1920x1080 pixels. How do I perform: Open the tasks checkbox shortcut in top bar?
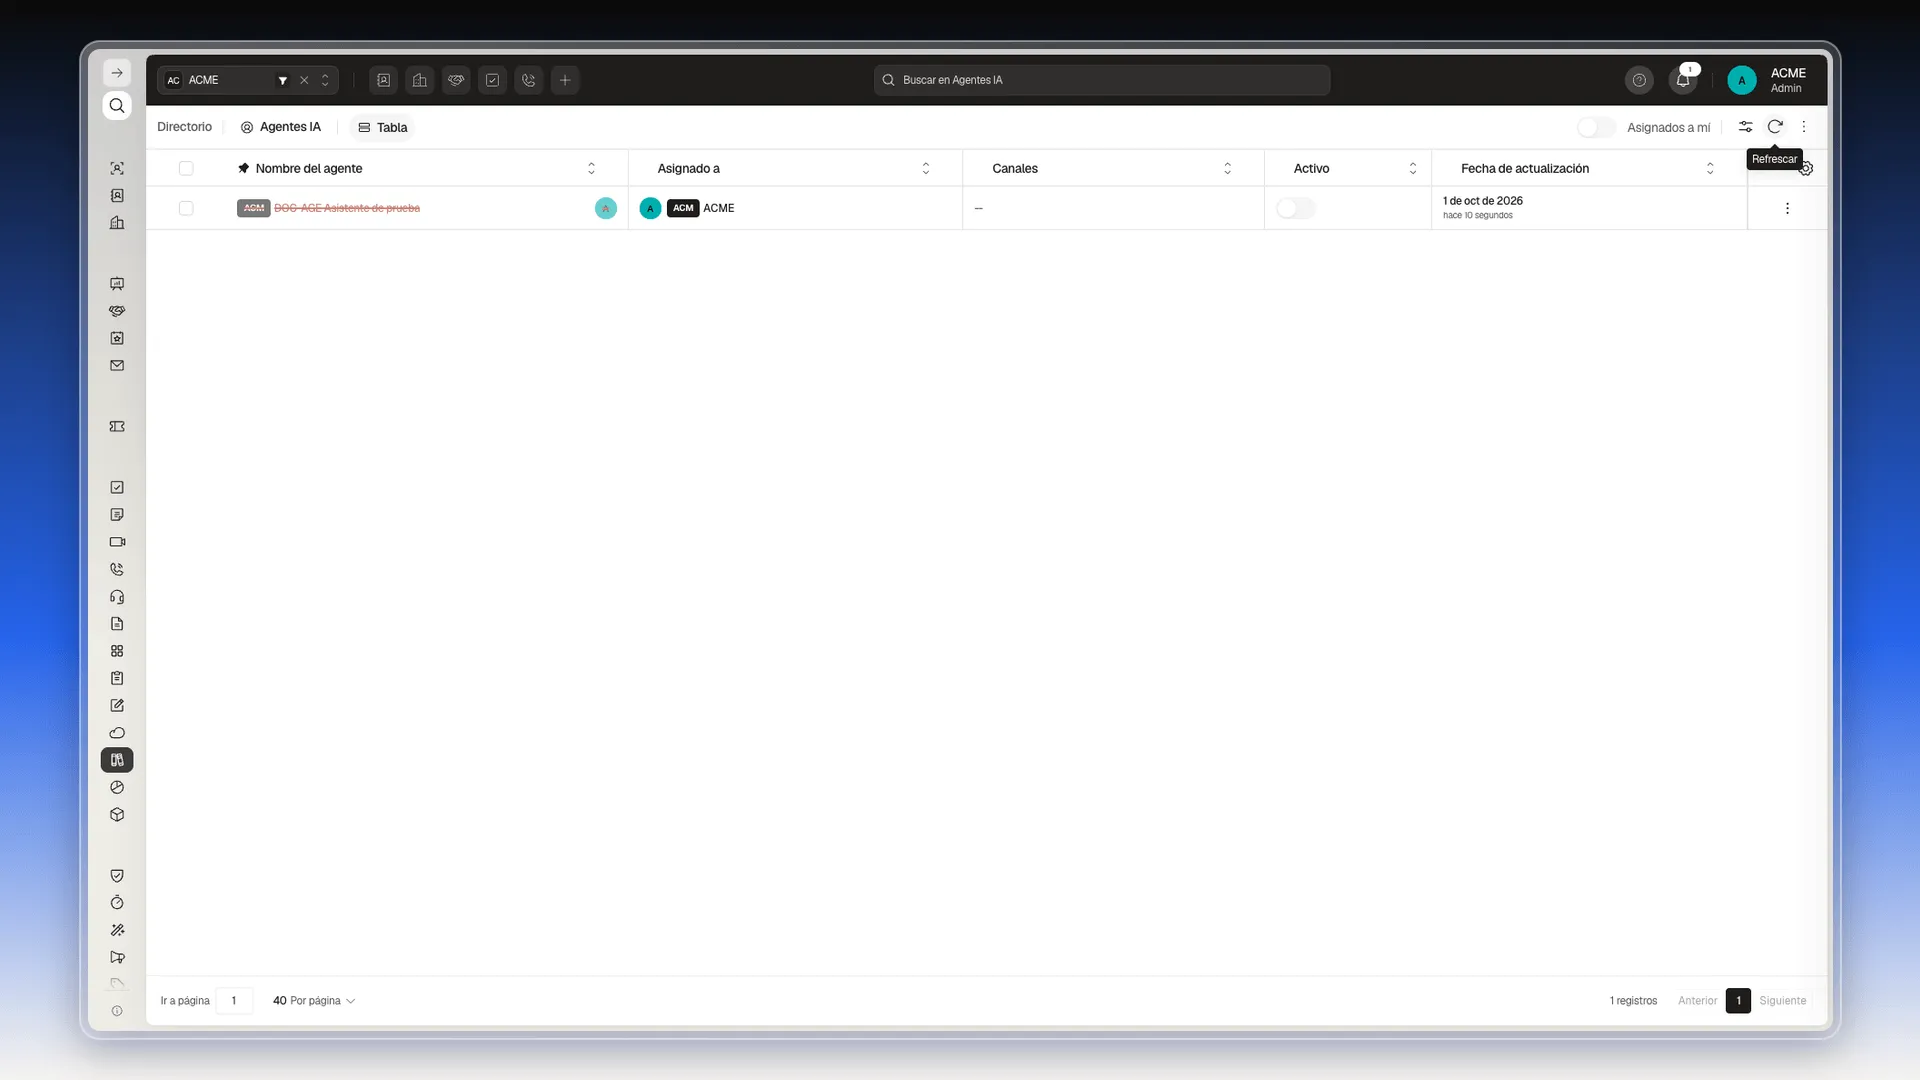492,80
